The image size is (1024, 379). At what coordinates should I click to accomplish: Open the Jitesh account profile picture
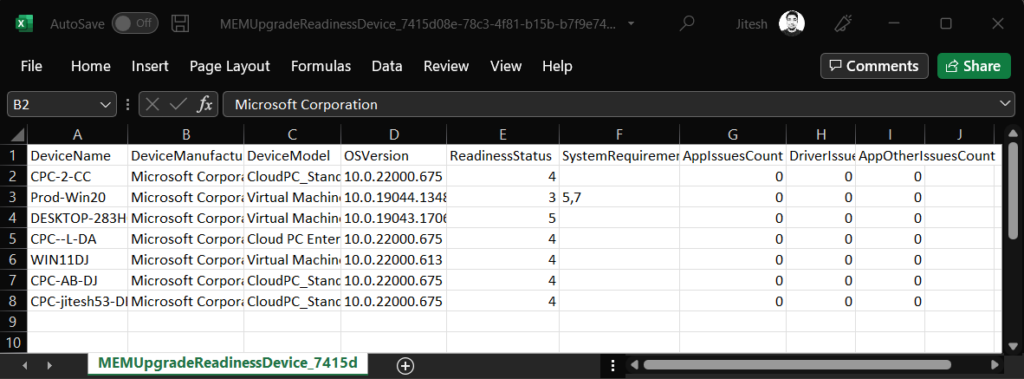tap(792, 24)
